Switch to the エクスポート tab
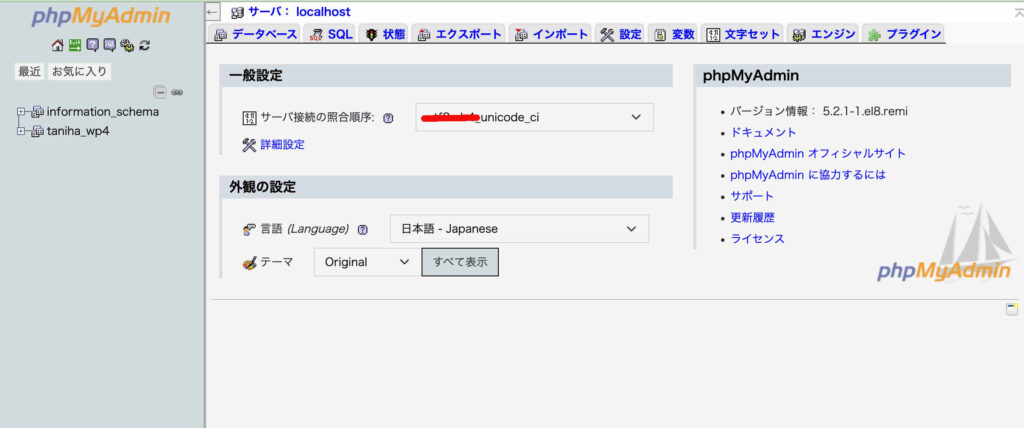Viewport: 1024px width, 428px height. [460, 35]
